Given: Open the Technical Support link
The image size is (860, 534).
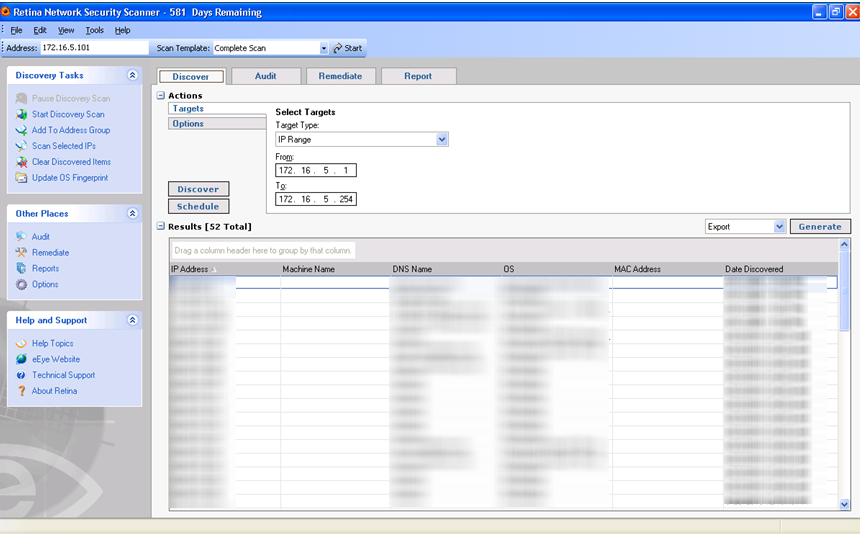Looking at the screenshot, I should pyautogui.click(x=63, y=376).
